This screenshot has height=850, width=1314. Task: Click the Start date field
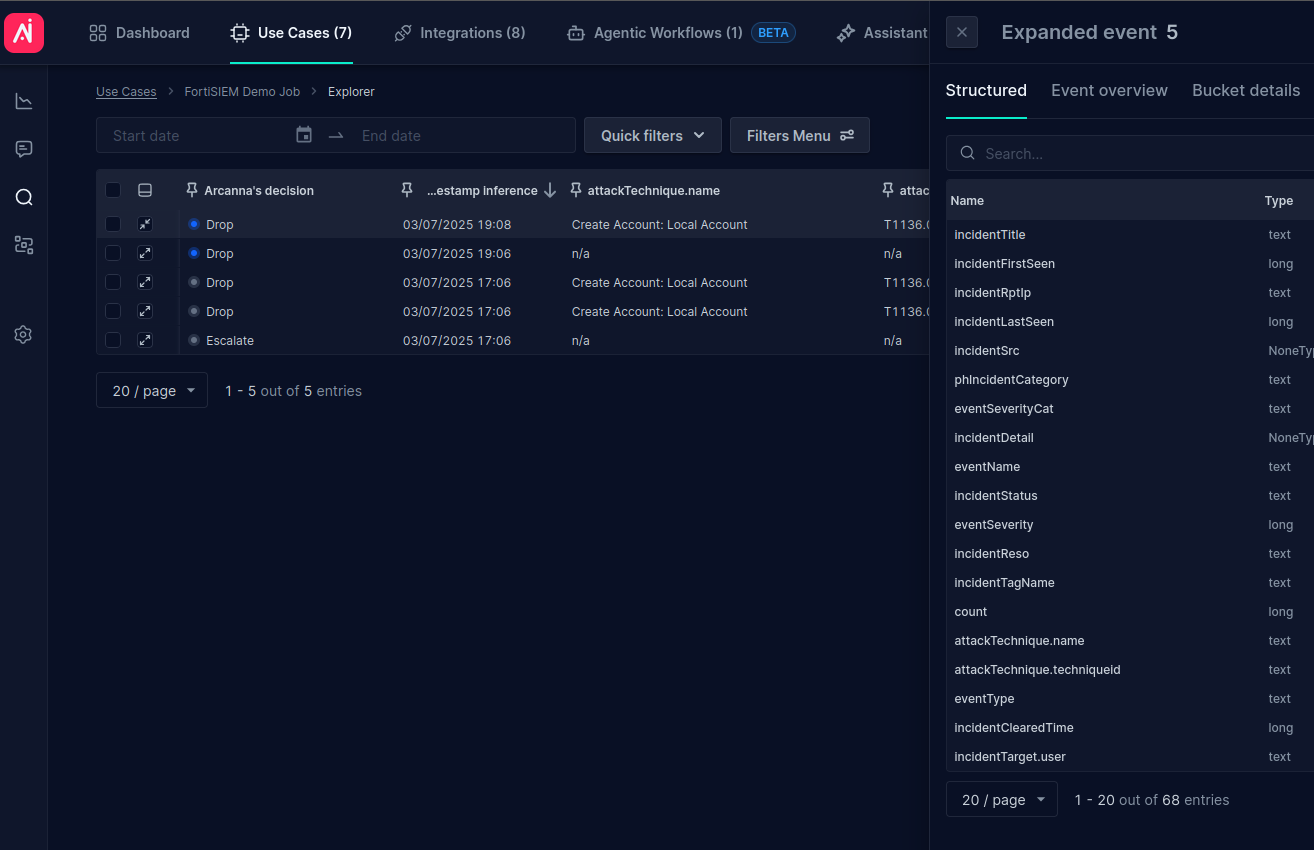pos(200,135)
